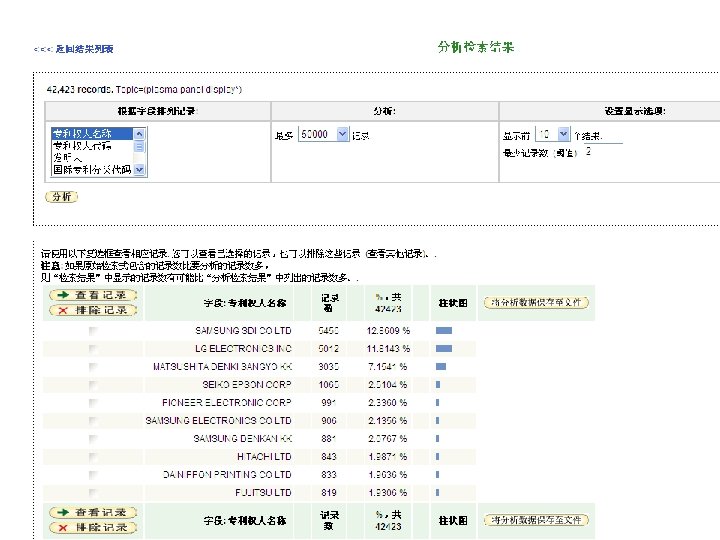Click listbox scroll down arrow
This screenshot has height=540, width=720.
[139, 169]
